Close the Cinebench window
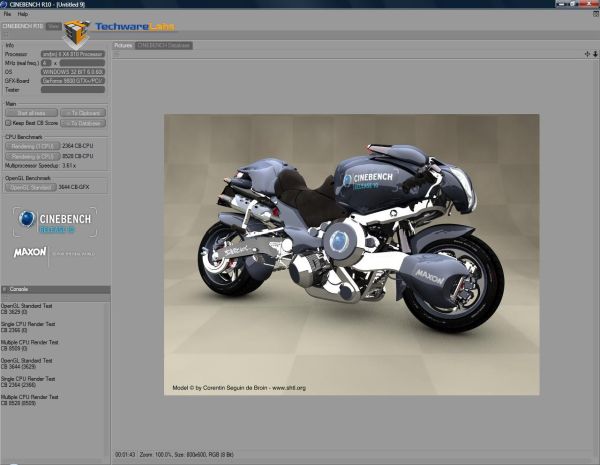The height and width of the screenshot is (465, 600). click(589, 3)
